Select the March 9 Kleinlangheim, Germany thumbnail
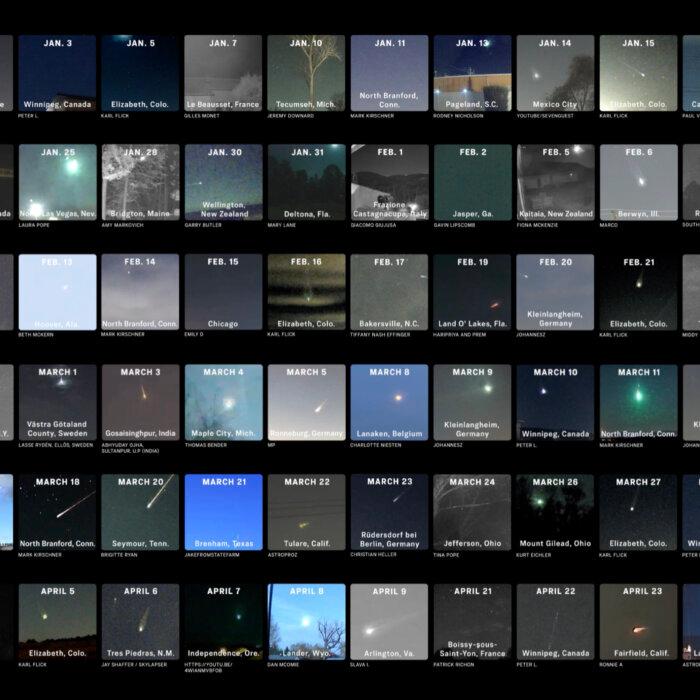 pos(472,402)
